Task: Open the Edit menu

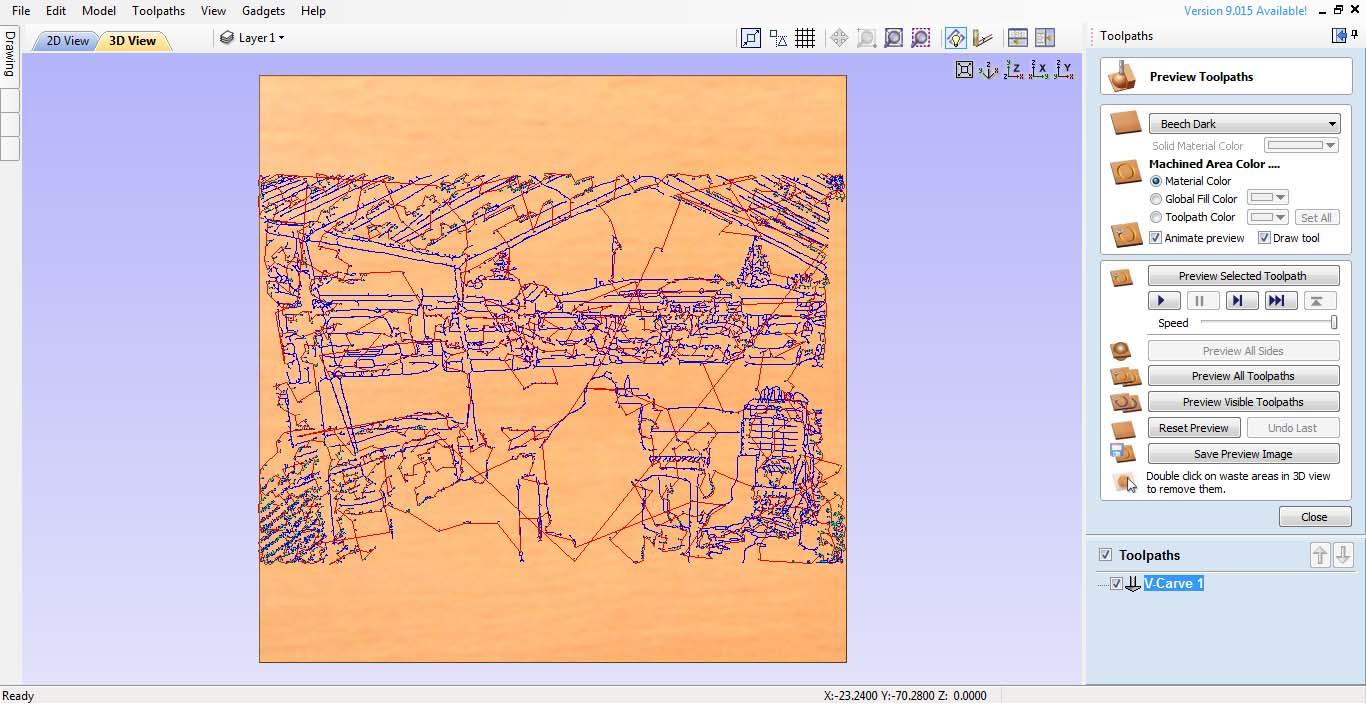Action: (x=56, y=11)
